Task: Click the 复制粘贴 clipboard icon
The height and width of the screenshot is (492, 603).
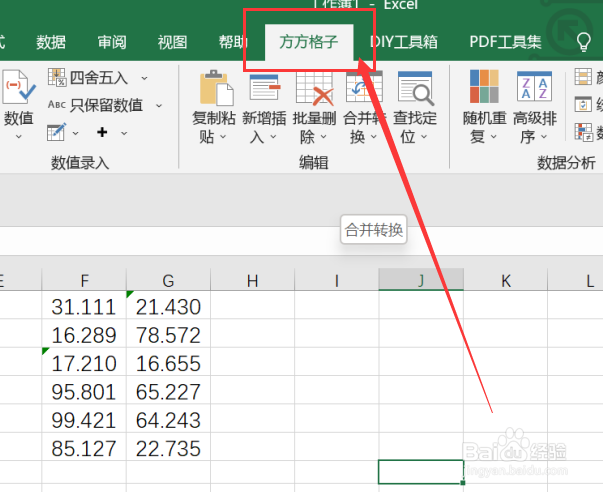Action: (216, 88)
